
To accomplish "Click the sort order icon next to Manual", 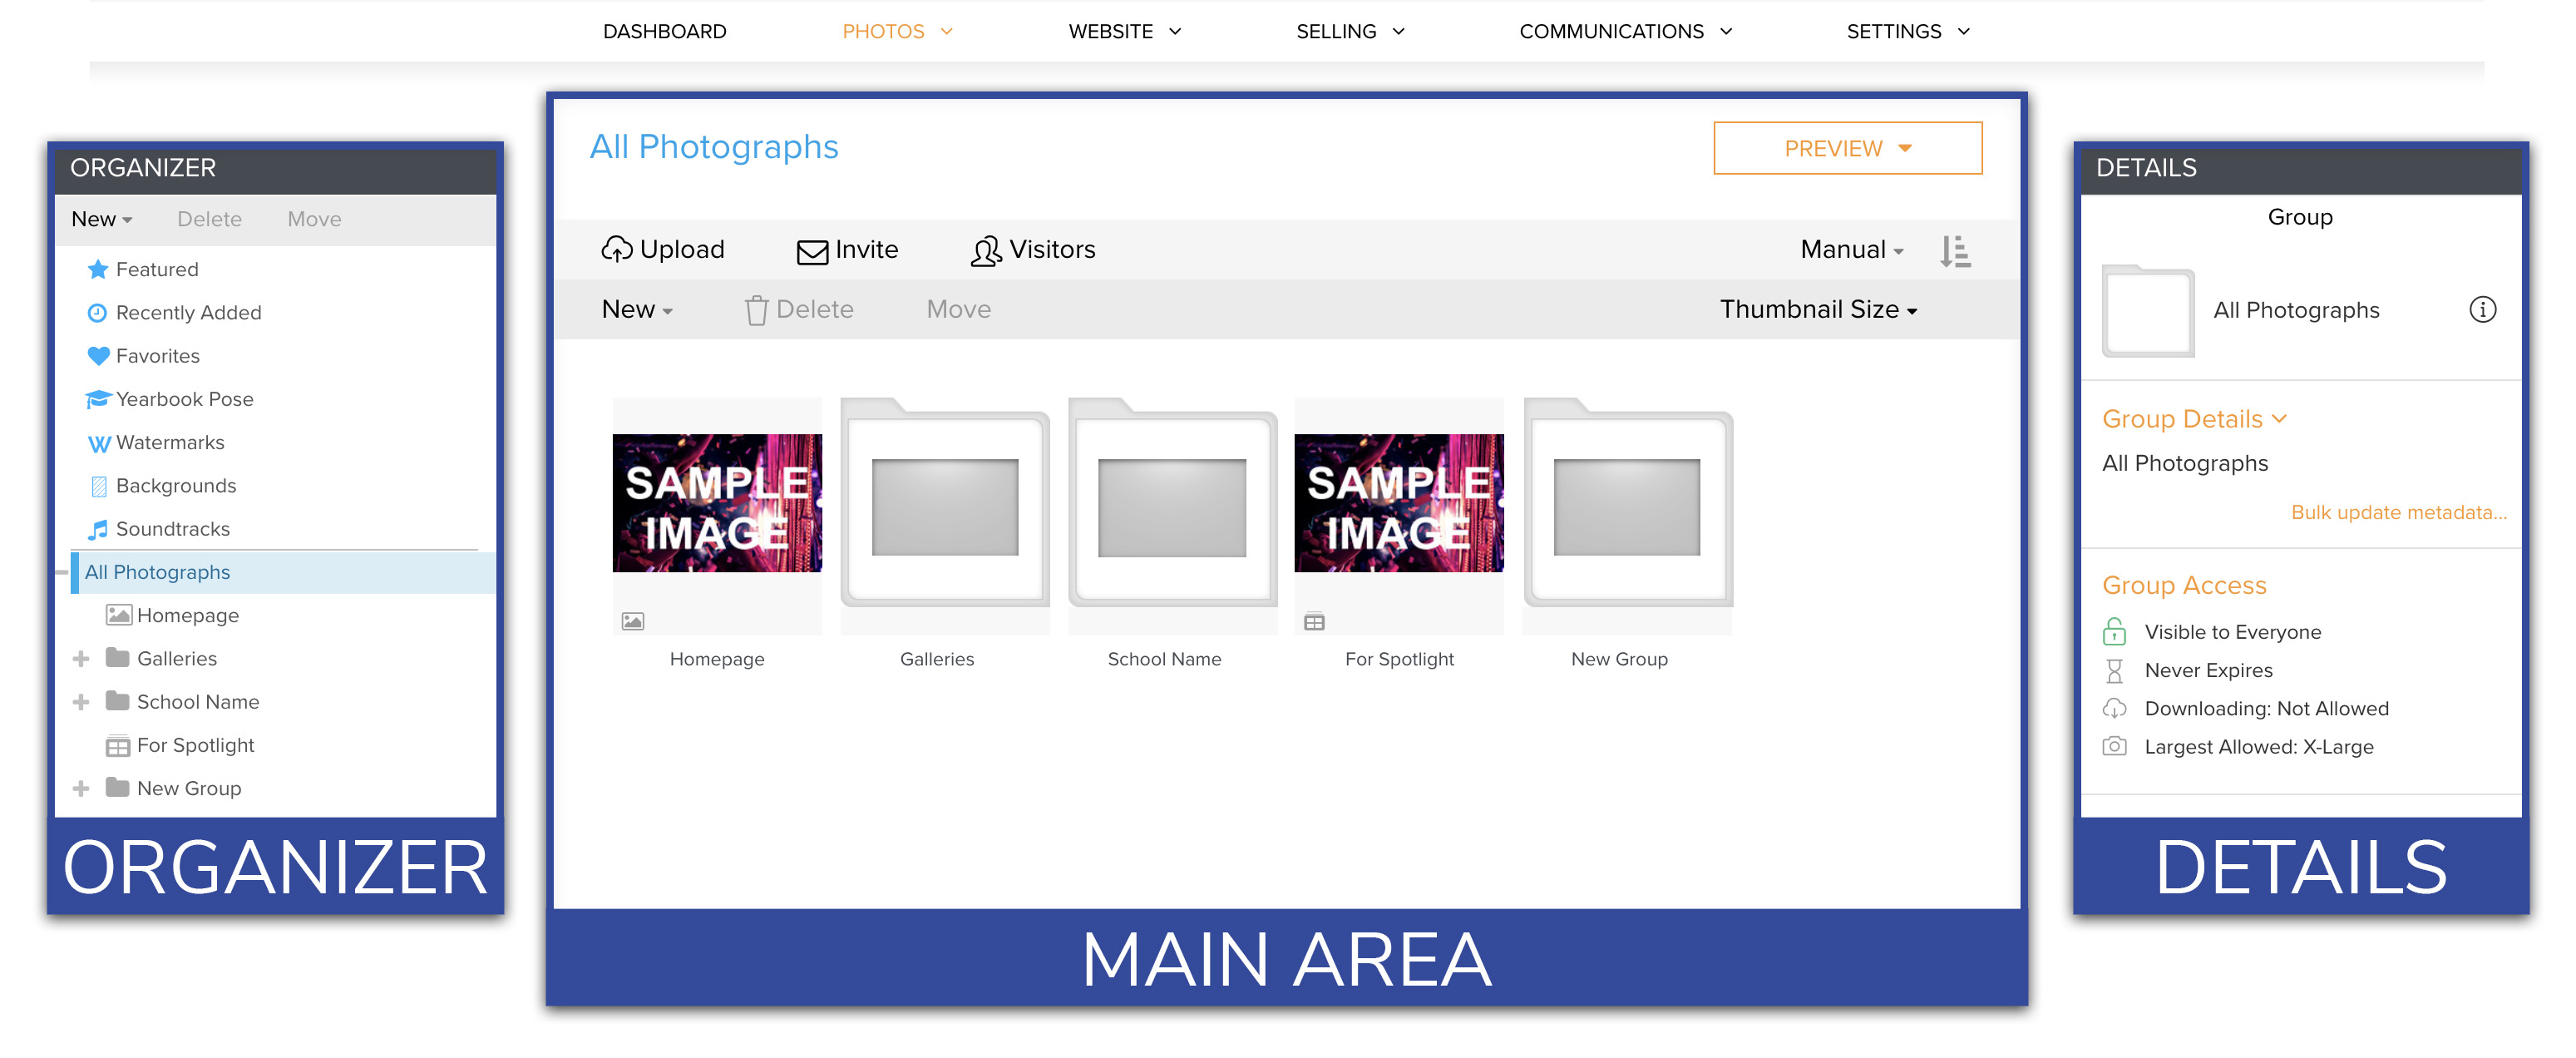I will [1953, 250].
